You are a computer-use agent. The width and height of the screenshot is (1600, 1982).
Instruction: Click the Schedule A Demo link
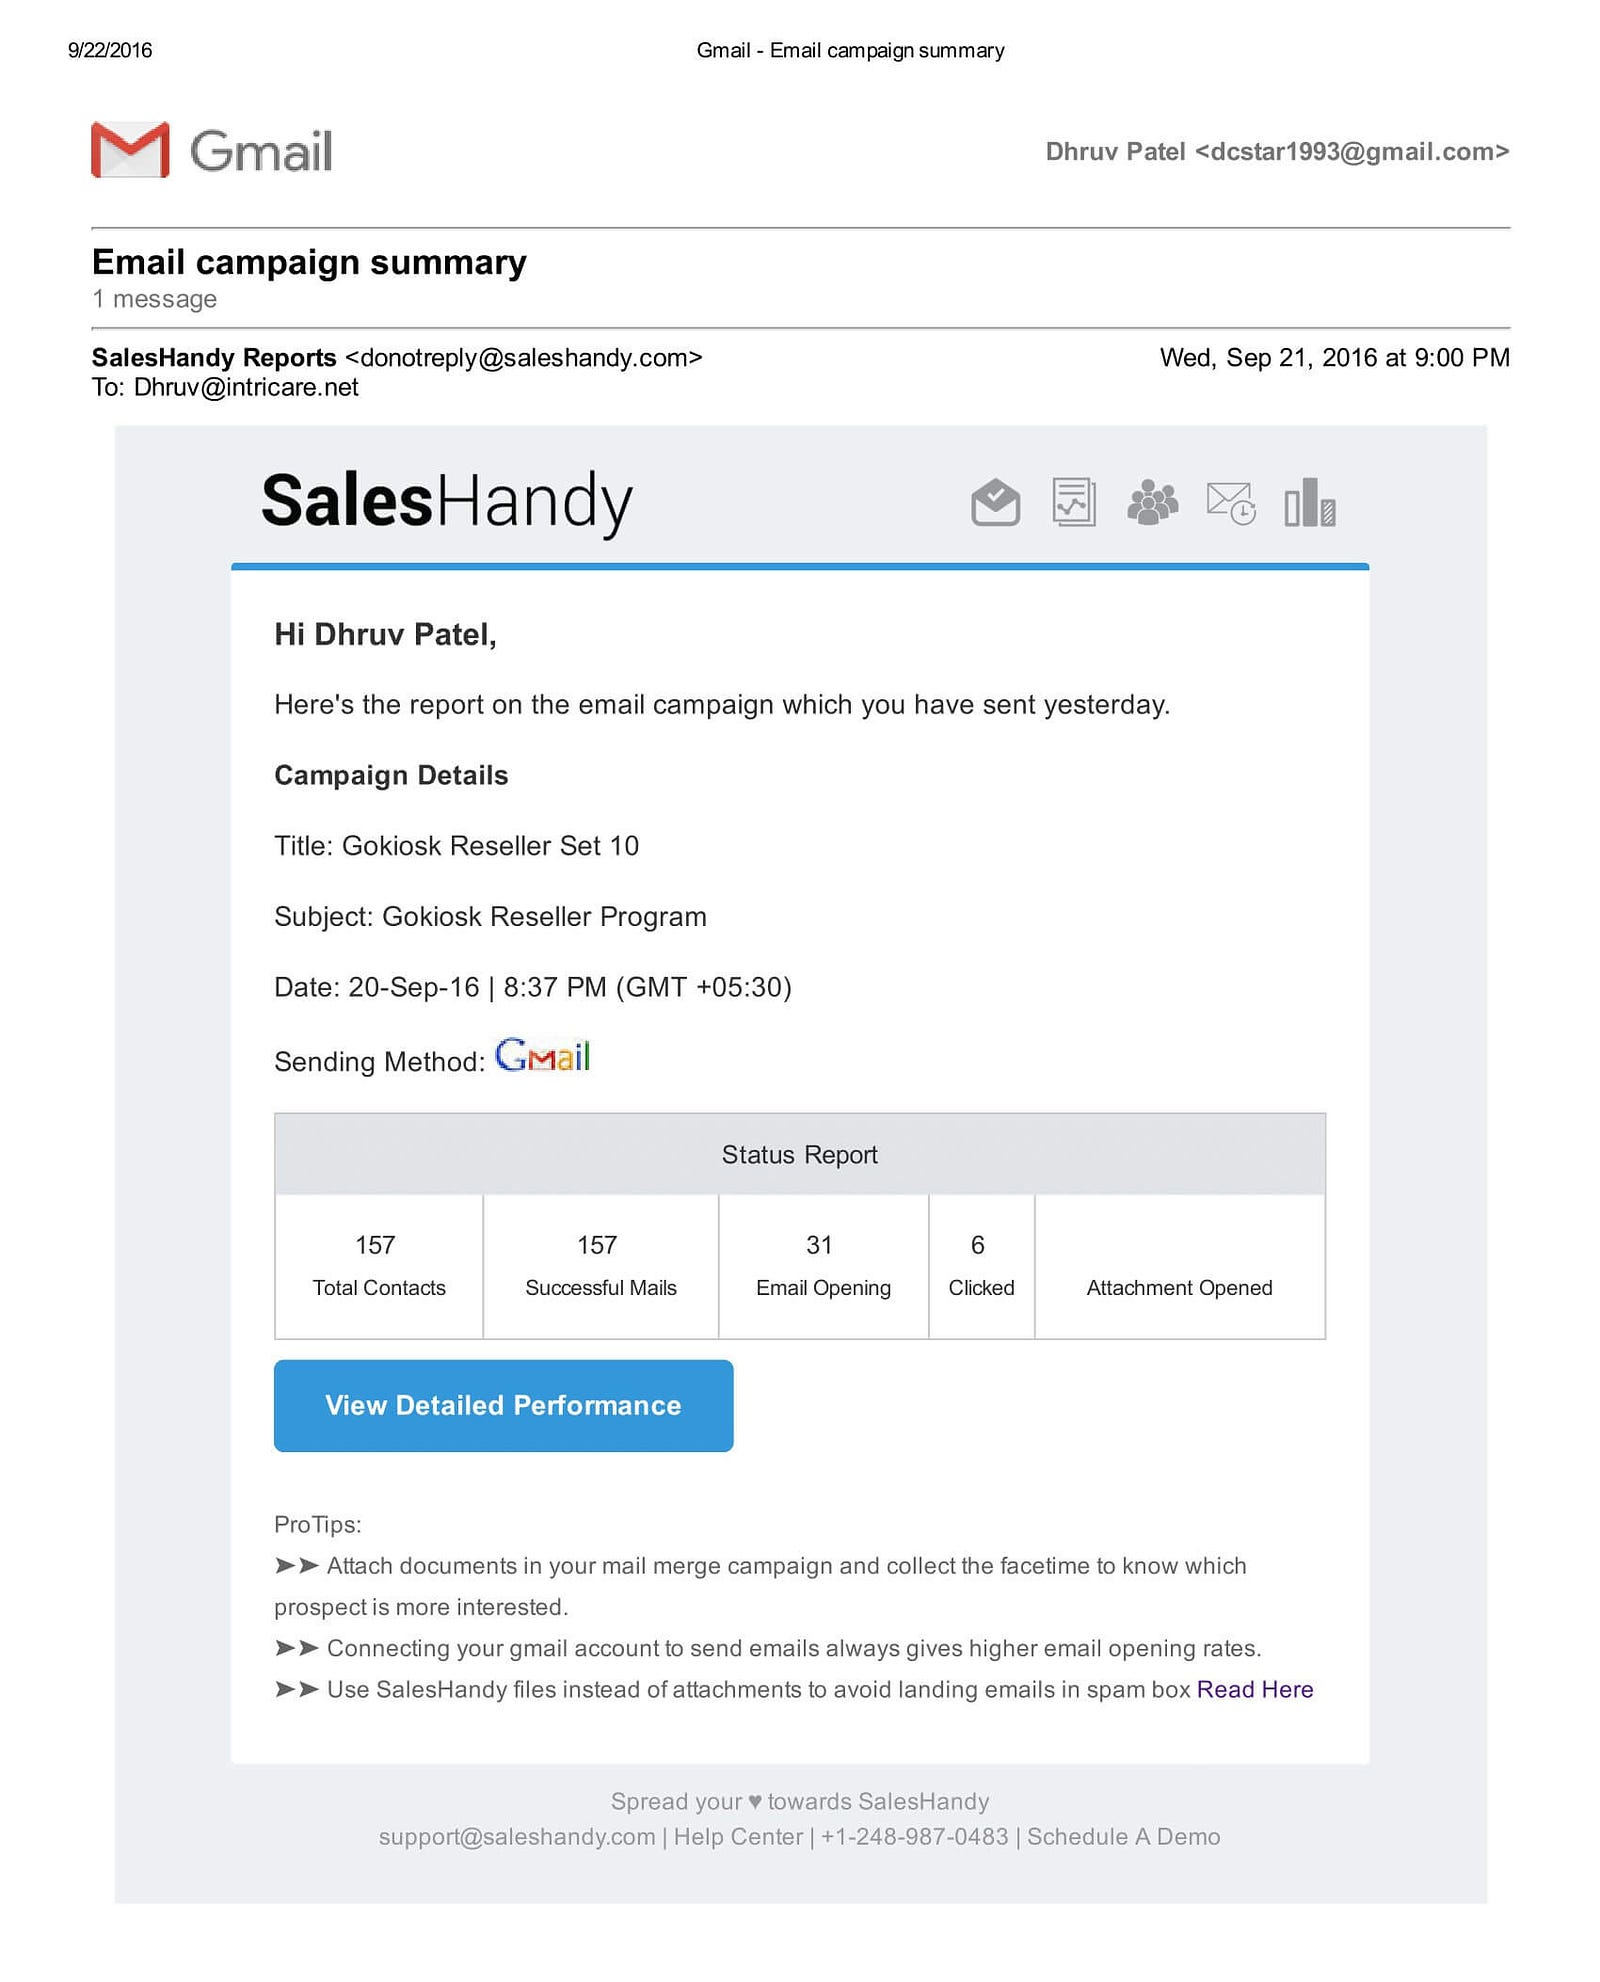tap(1123, 1836)
